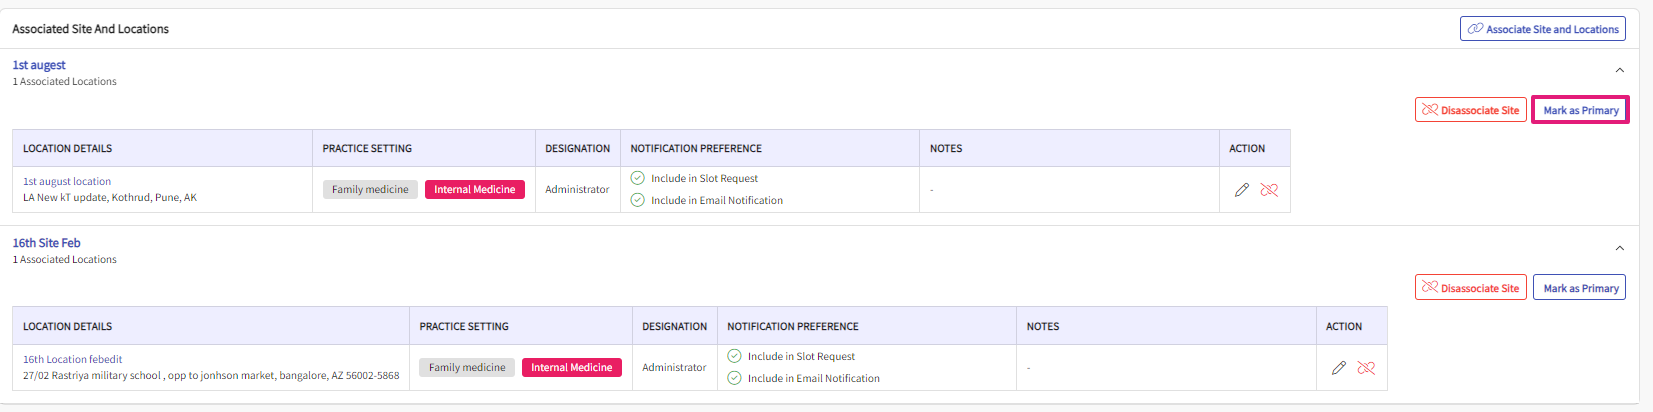Screen dimensions: 1653x412
Task: Unlink the 16th Location febedit row
Action: tap(1366, 368)
